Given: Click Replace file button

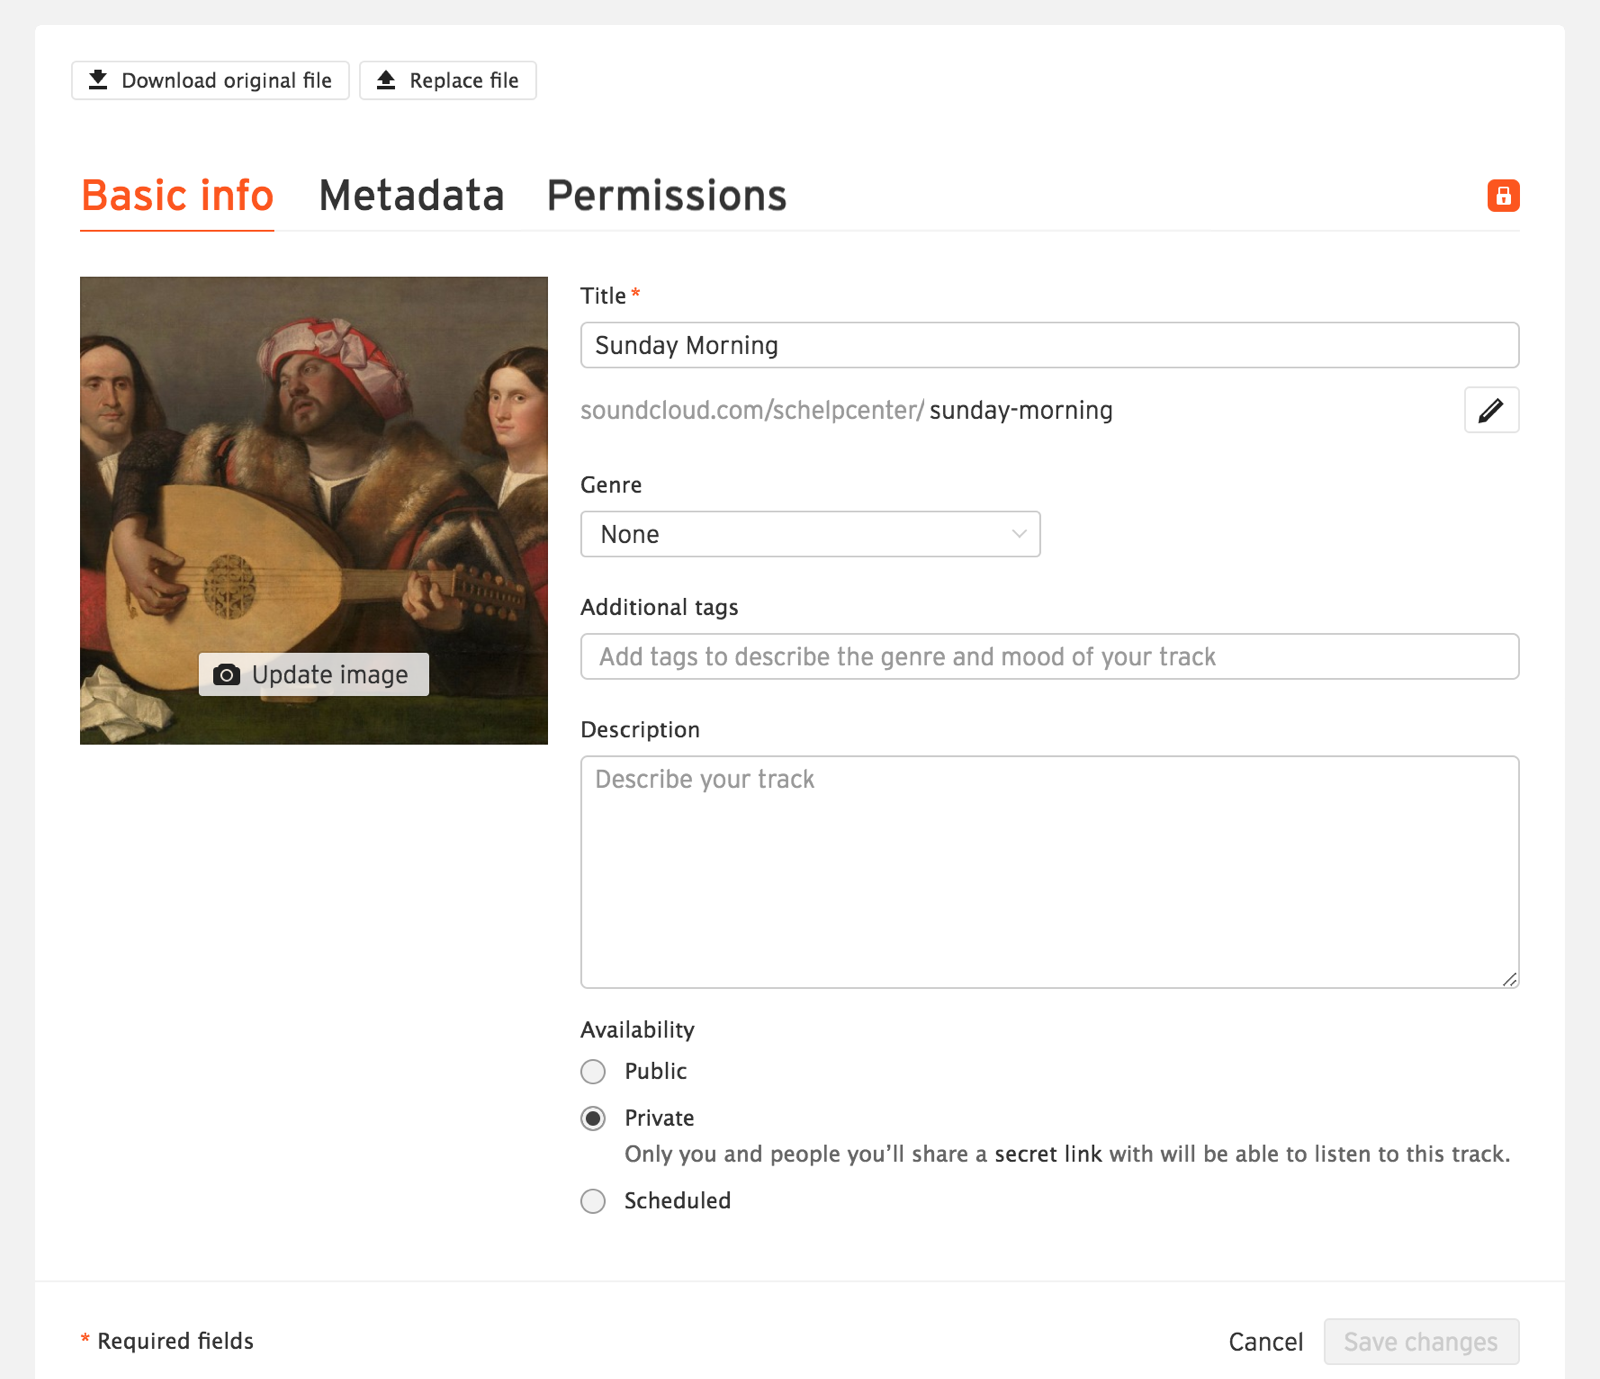Looking at the screenshot, I should coord(448,80).
